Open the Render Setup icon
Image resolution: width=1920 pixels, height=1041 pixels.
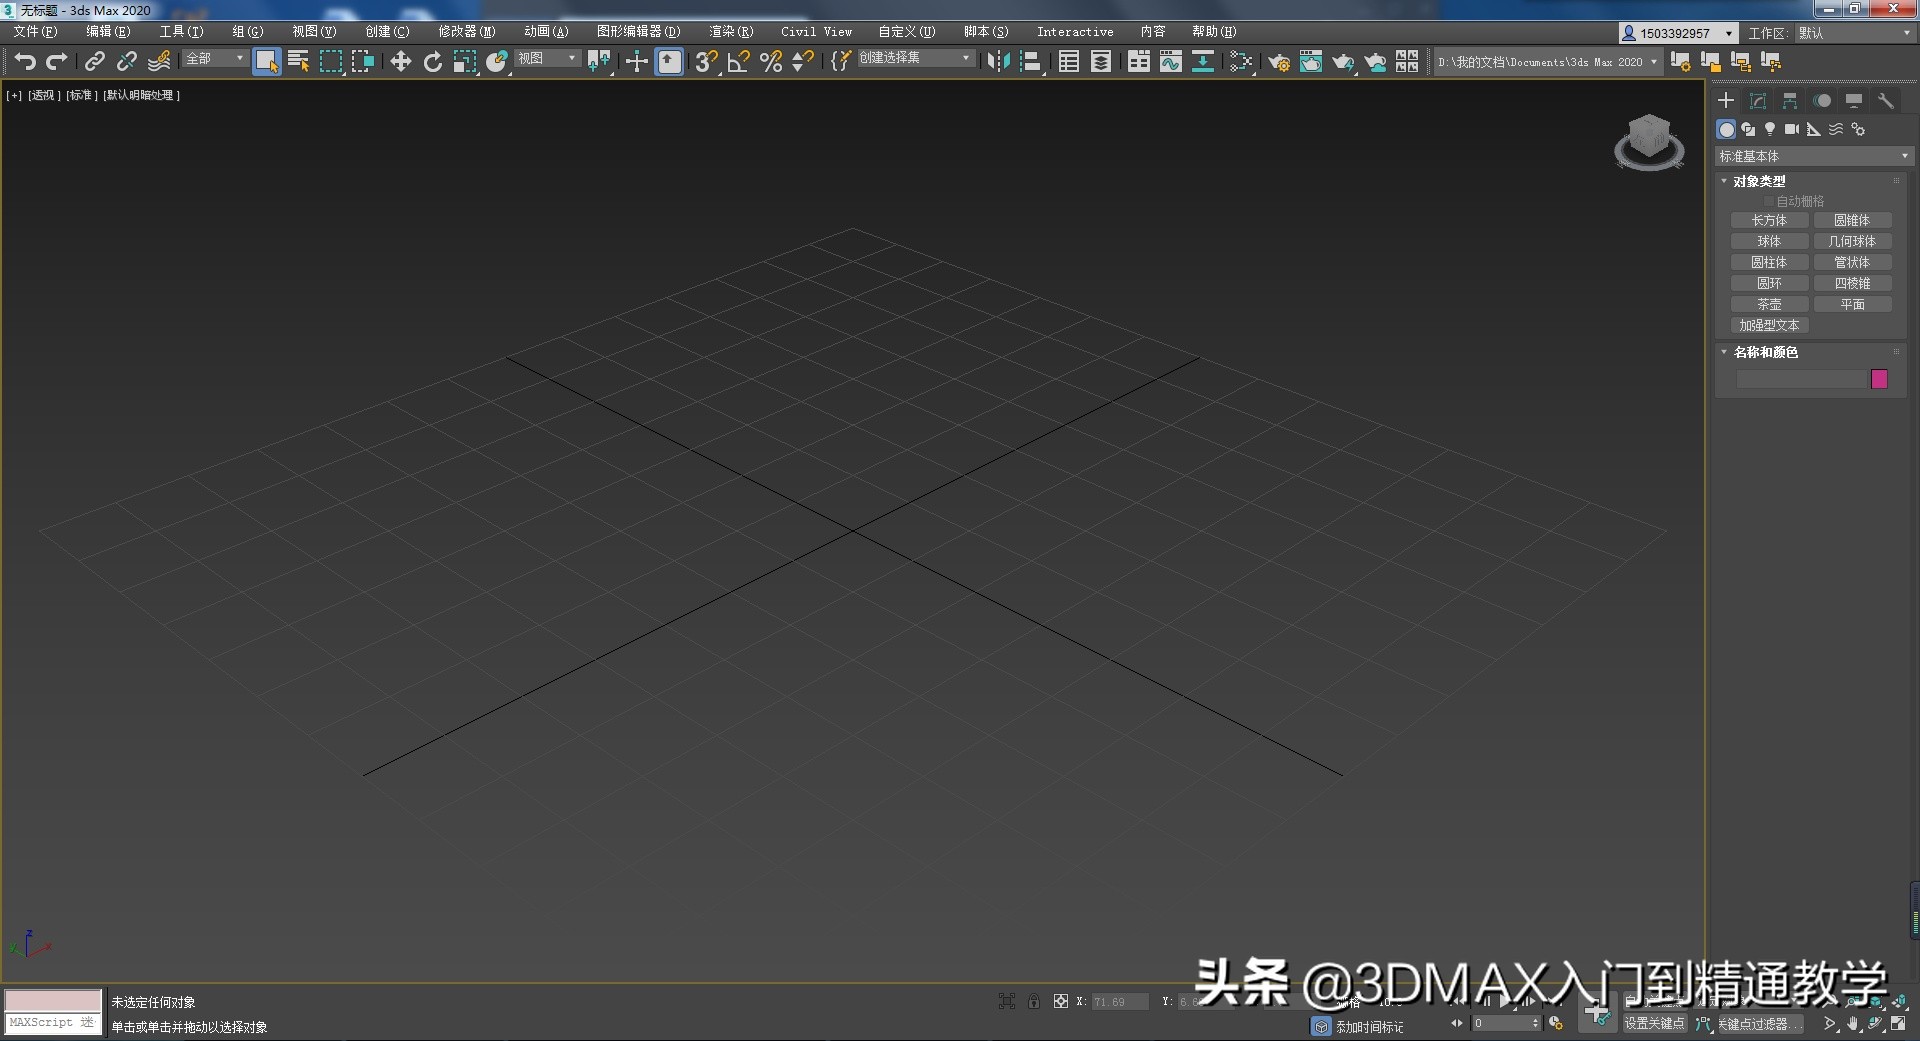click(1280, 61)
